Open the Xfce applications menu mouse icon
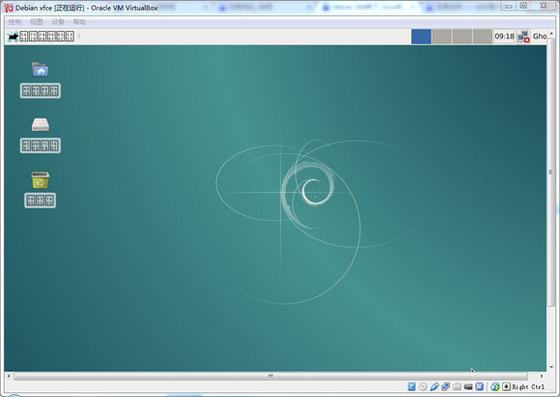This screenshot has width=560, height=397. coord(13,36)
